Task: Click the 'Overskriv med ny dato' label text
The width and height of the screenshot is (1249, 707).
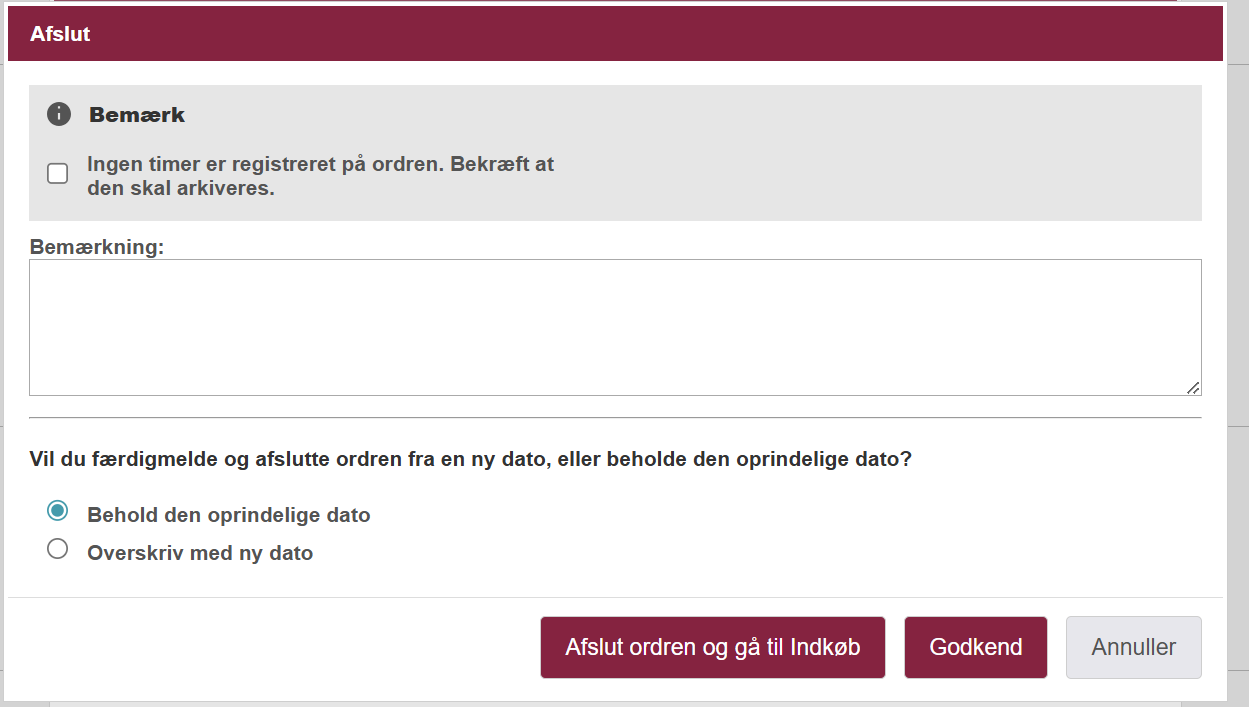Action: [x=200, y=553]
